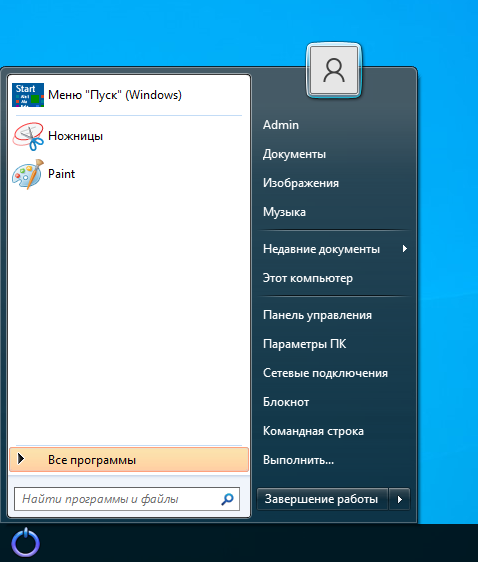478x562 pixels.
Task: Open shutdown options arrow next to Завершение работы
Action: tap(400, 499)
